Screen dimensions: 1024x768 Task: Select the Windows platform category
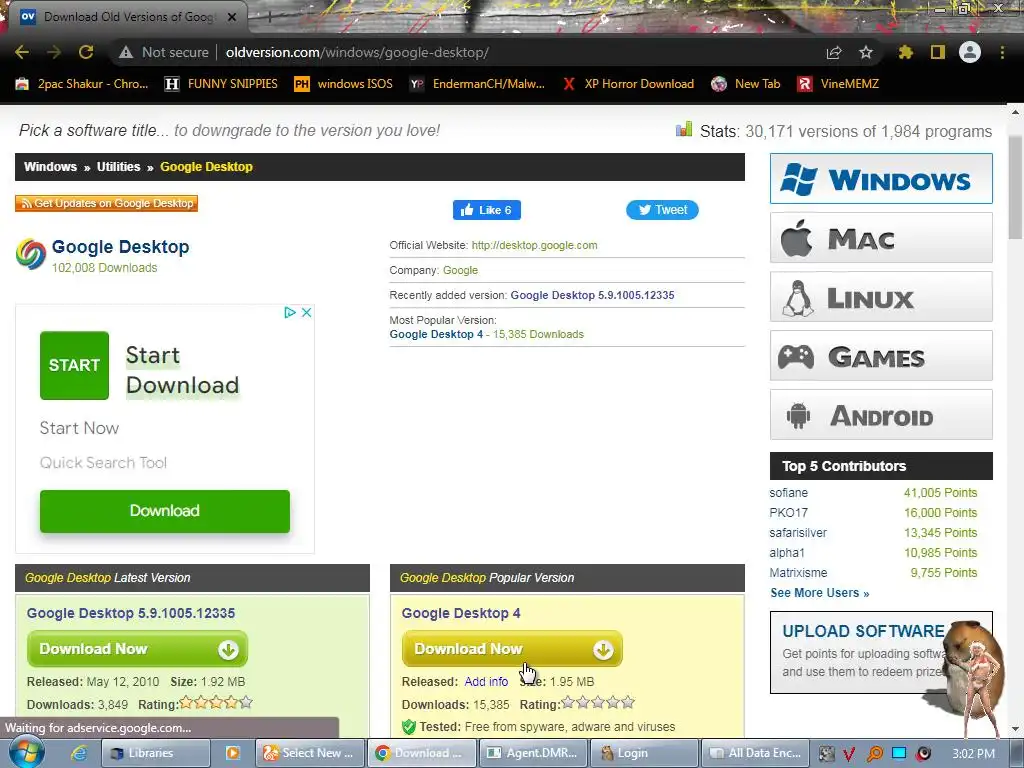tap(881, 178)
